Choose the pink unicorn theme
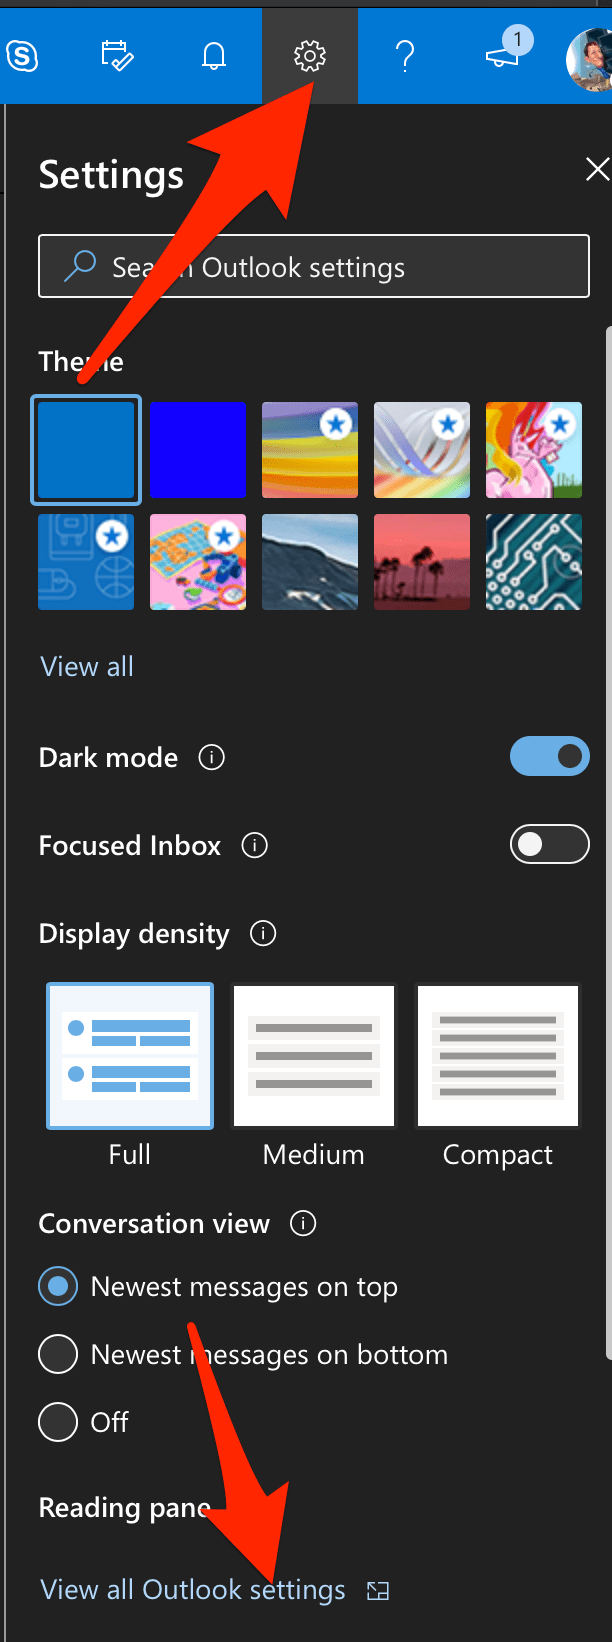 coord(534,450)
